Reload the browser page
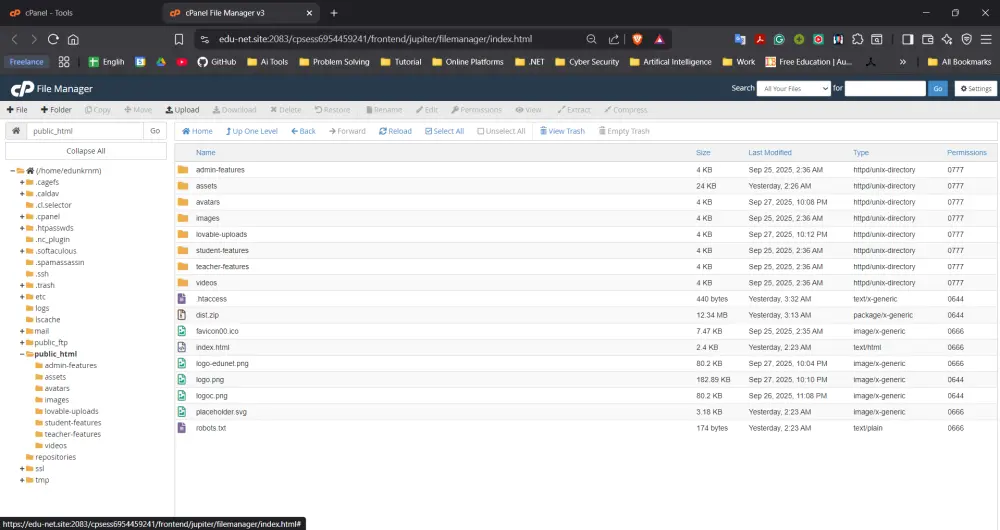1000x530 pixels. (x=53, y=39)
